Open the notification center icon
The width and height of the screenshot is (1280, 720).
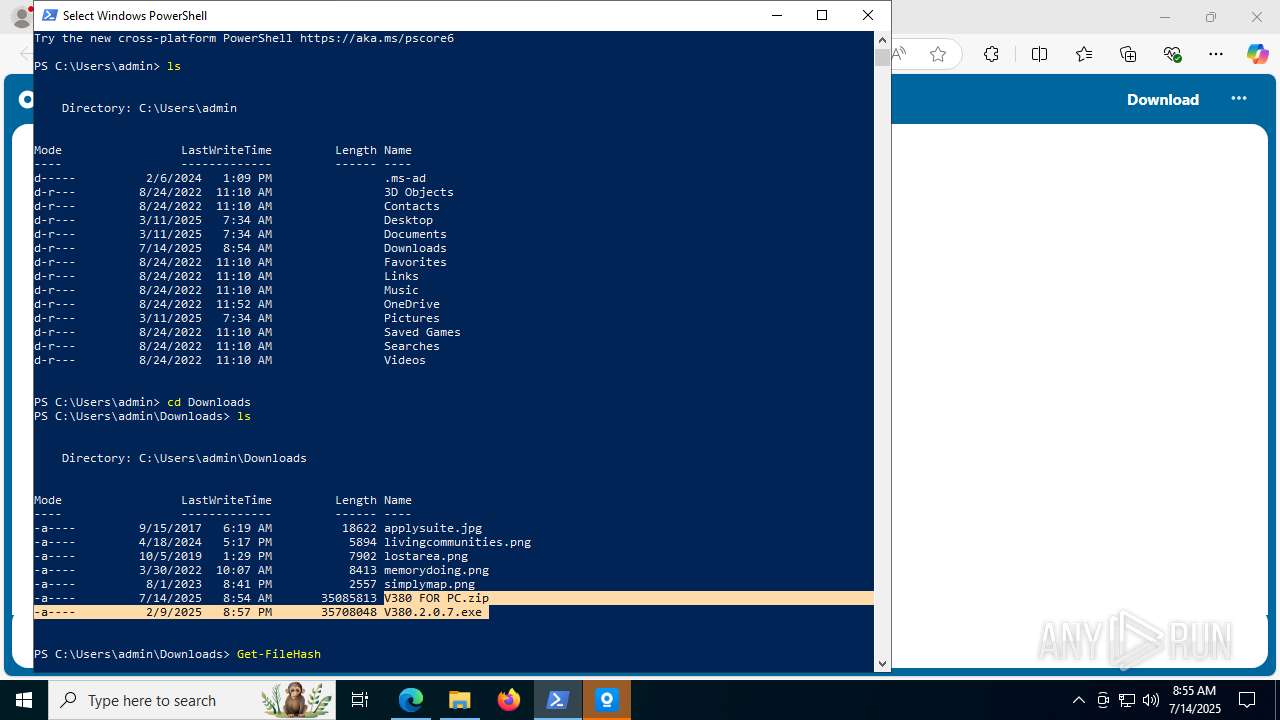point(1247,700)
